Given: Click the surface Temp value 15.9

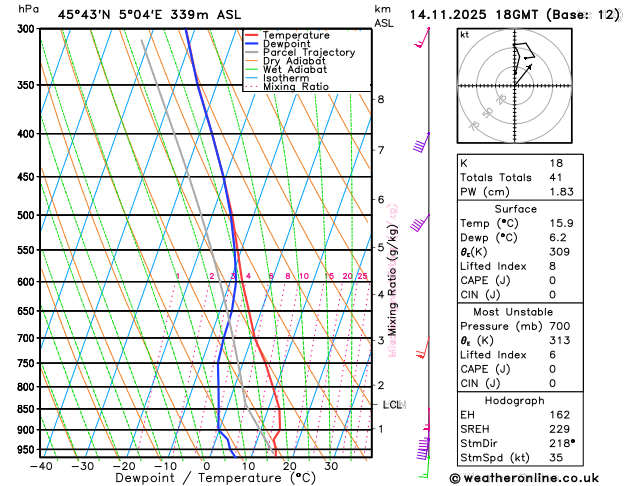Looking at the screenshot, I should (x=561, y=223).
